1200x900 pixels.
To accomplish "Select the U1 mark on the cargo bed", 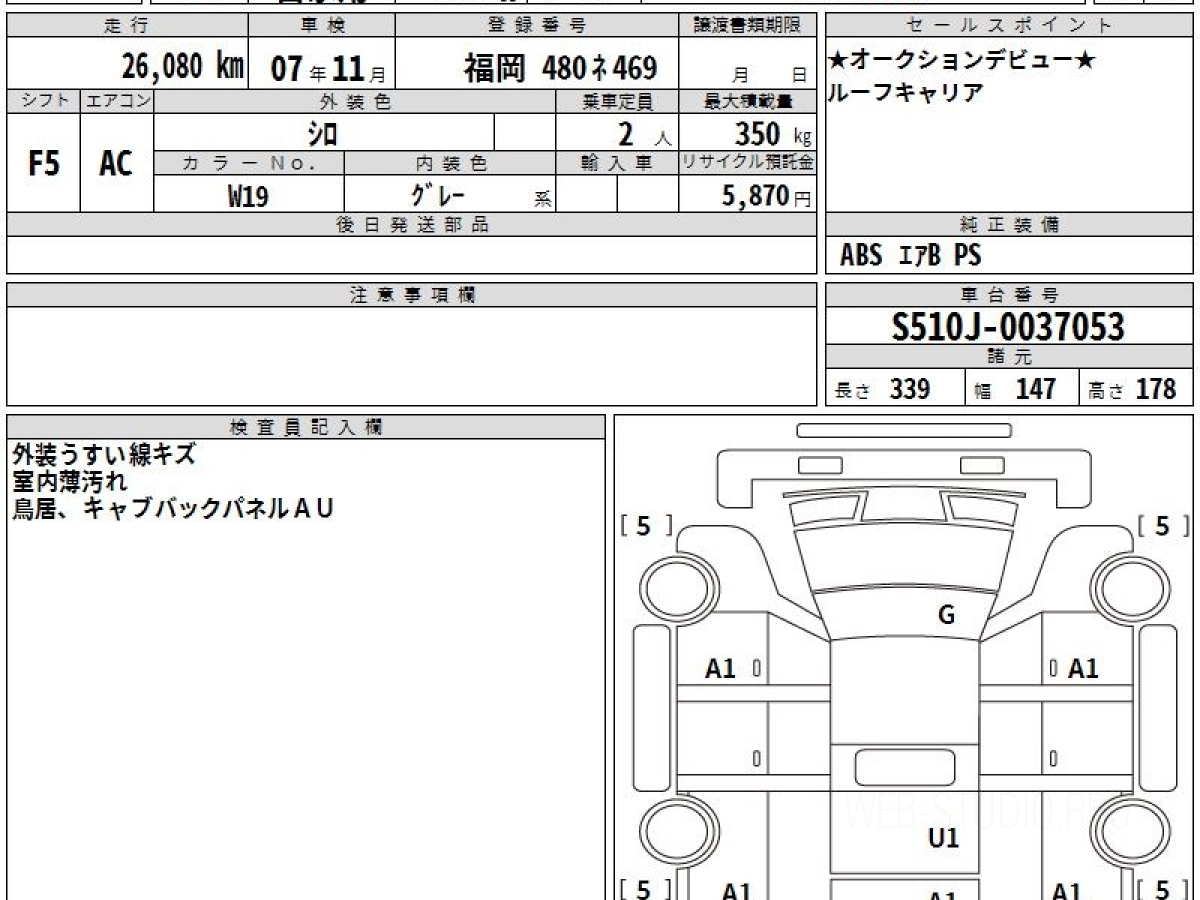I will tap(943, 837).
